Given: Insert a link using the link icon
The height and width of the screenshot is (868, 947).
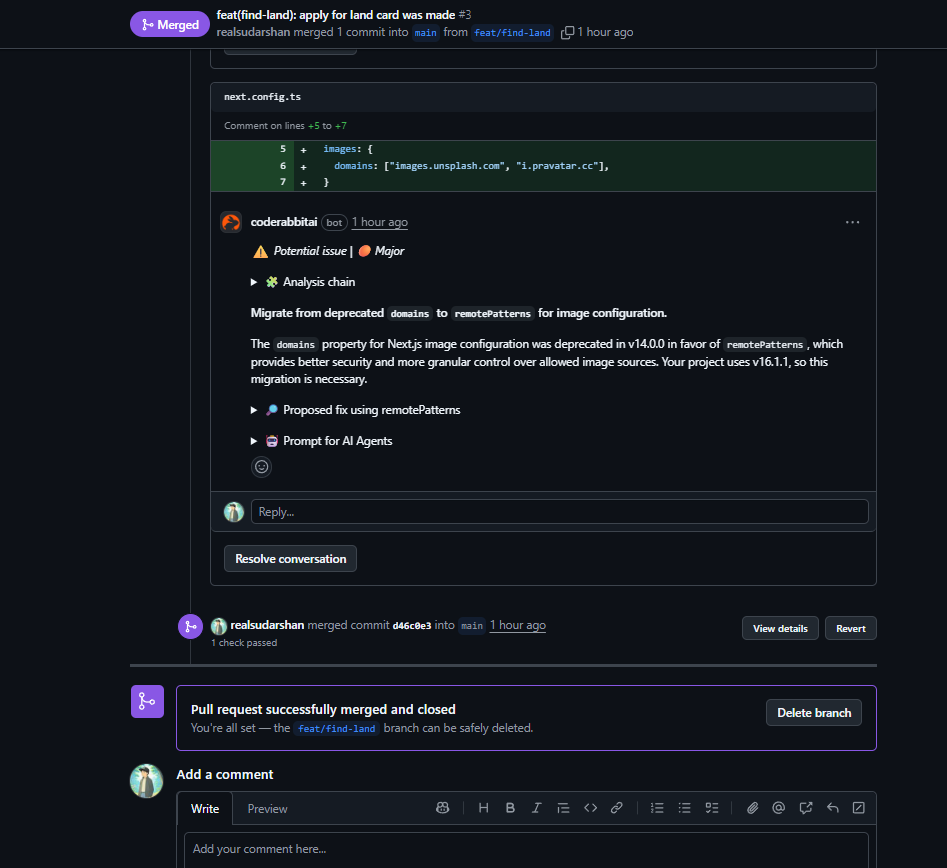Looking at the screenshot, I should coord(616,807).
